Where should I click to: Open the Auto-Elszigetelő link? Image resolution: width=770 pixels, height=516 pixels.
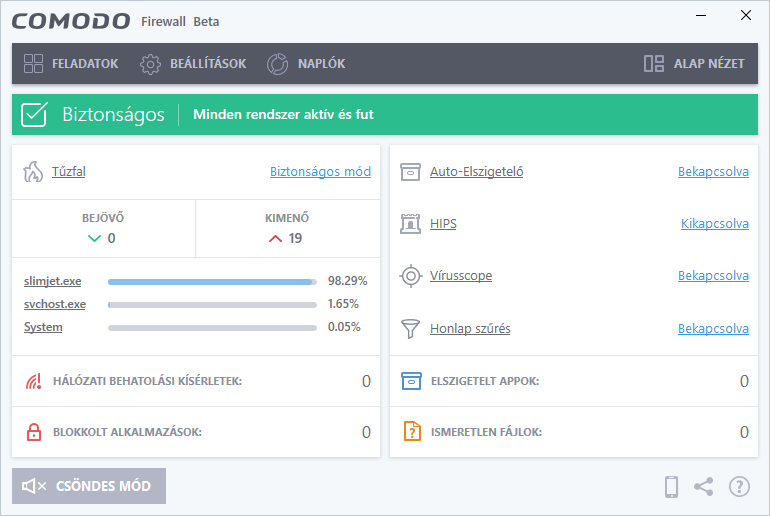click(476, 172)
